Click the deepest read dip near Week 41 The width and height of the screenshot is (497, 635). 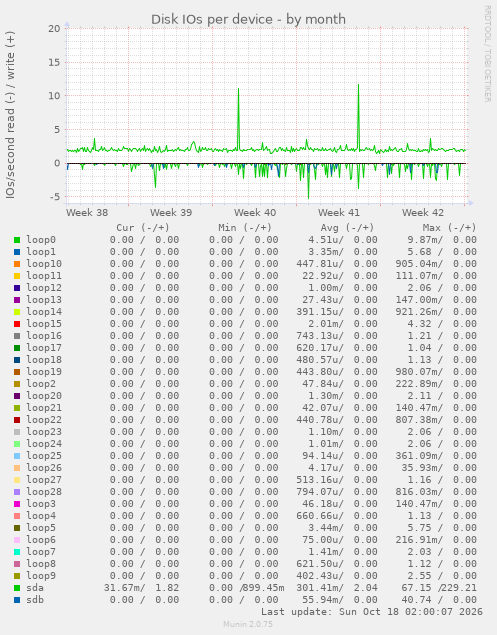[x=308, y=198]
